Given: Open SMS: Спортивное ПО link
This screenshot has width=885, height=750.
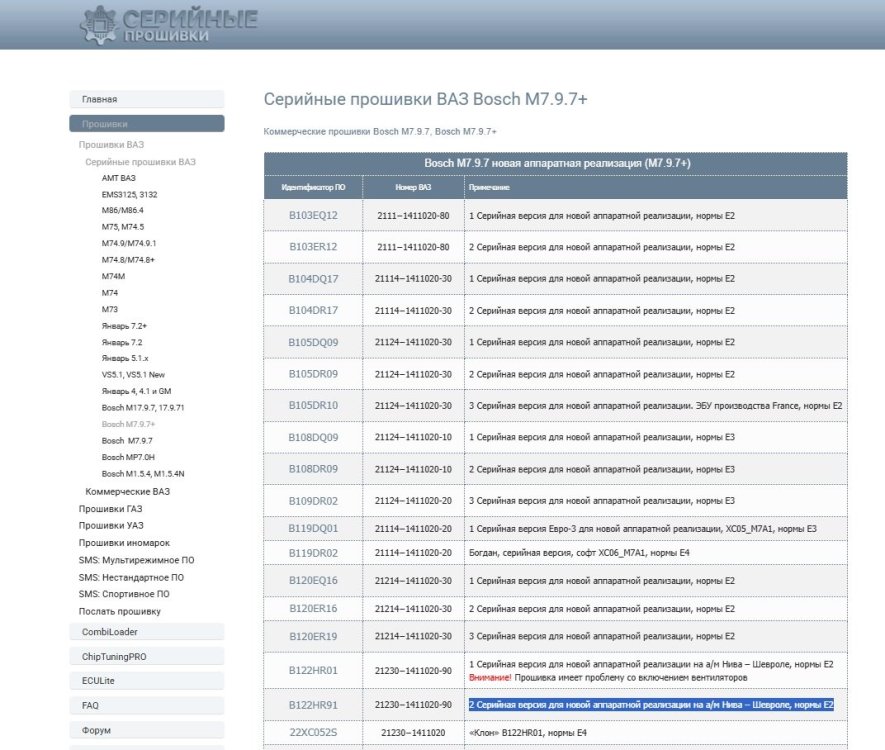Looking at the screenshot, I should coord(124,594).
